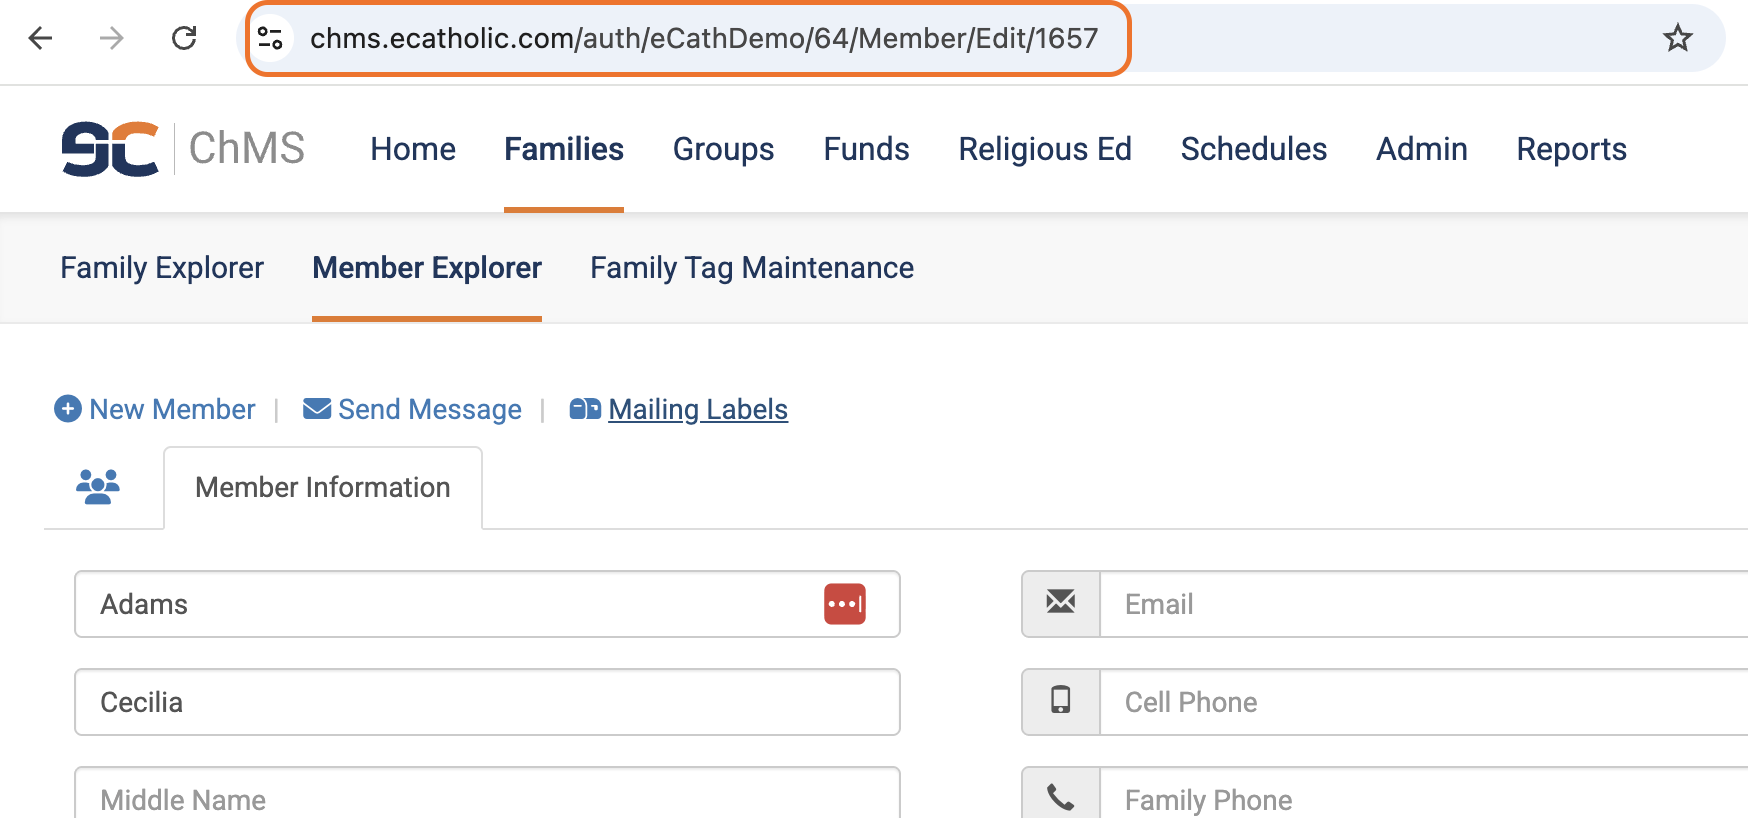Open the Reports menu
This screenshot has width=1748, height=818.
1571,149
